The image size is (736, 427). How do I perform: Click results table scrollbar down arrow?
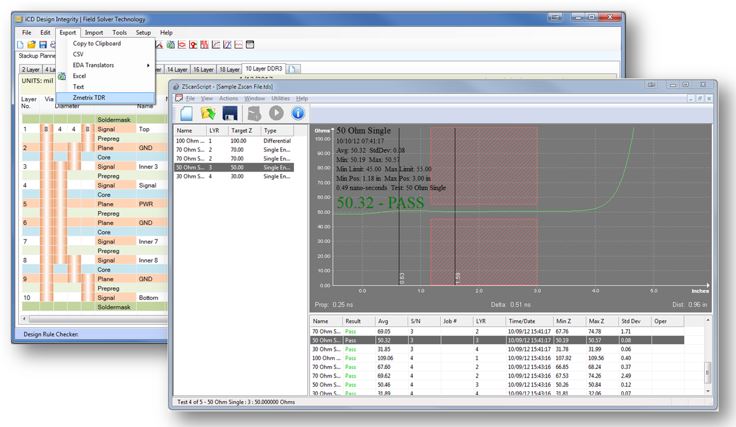708,390
